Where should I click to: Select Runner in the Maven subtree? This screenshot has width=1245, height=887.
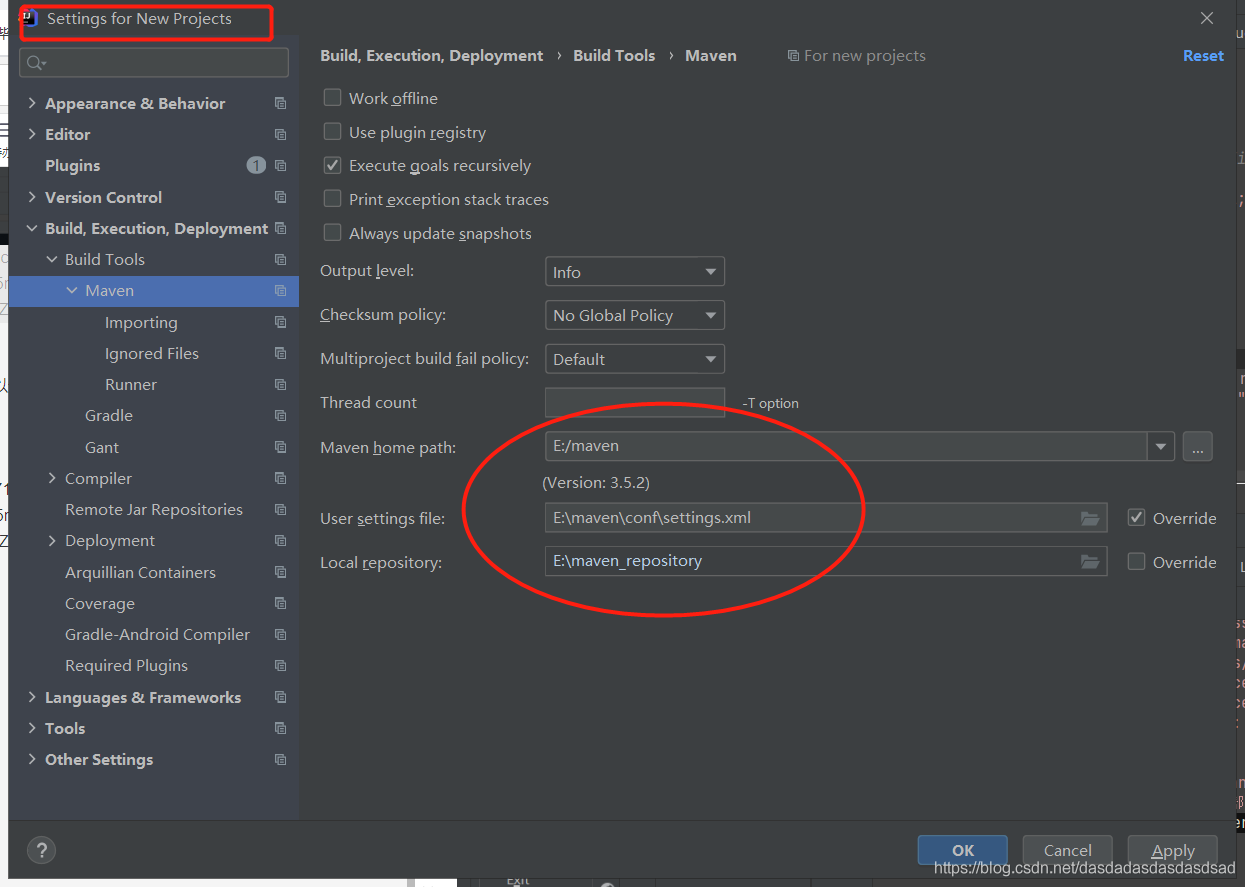pyautogui.click(x=131, y=385)
